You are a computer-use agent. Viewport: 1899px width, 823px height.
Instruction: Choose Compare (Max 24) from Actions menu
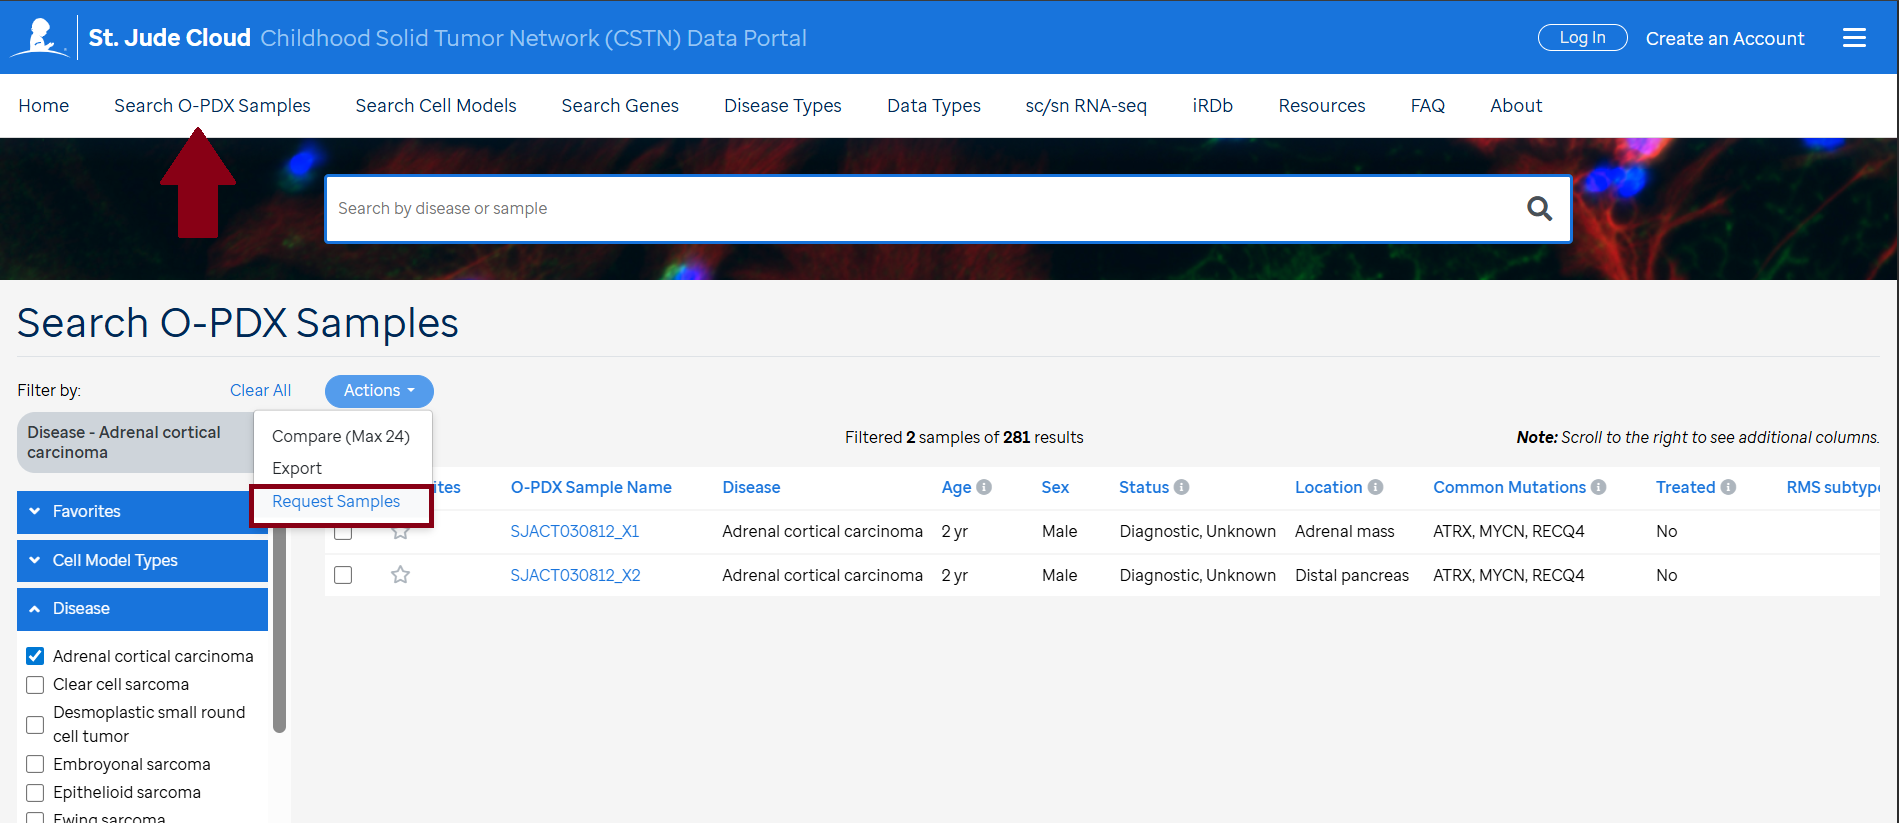coord(341,436)
